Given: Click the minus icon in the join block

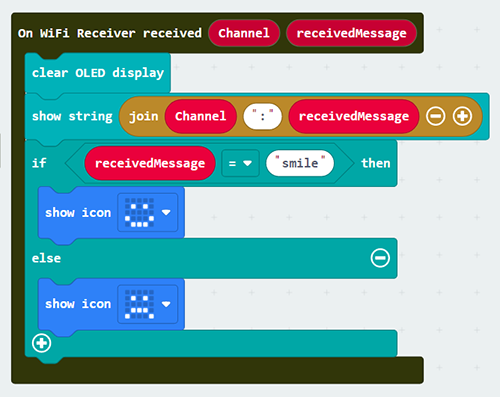Looking at the screenshot, I should pos(435,116).
